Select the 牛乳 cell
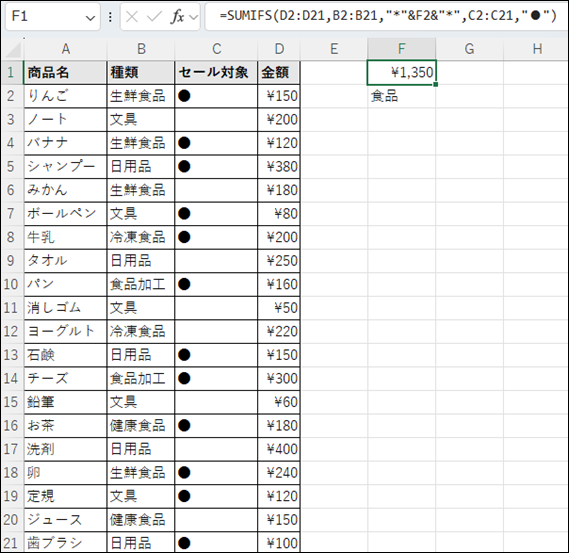 pos(65,237)
